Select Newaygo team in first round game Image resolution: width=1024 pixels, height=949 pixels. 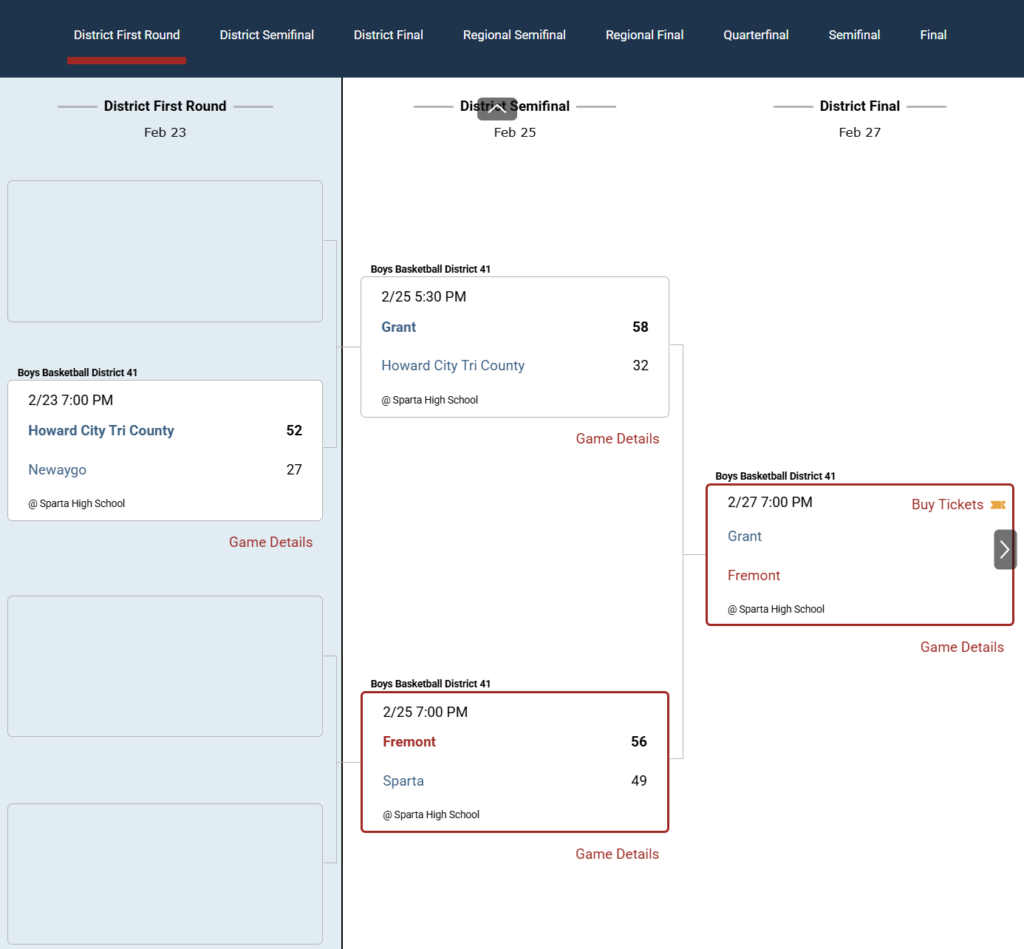(57, 470)
